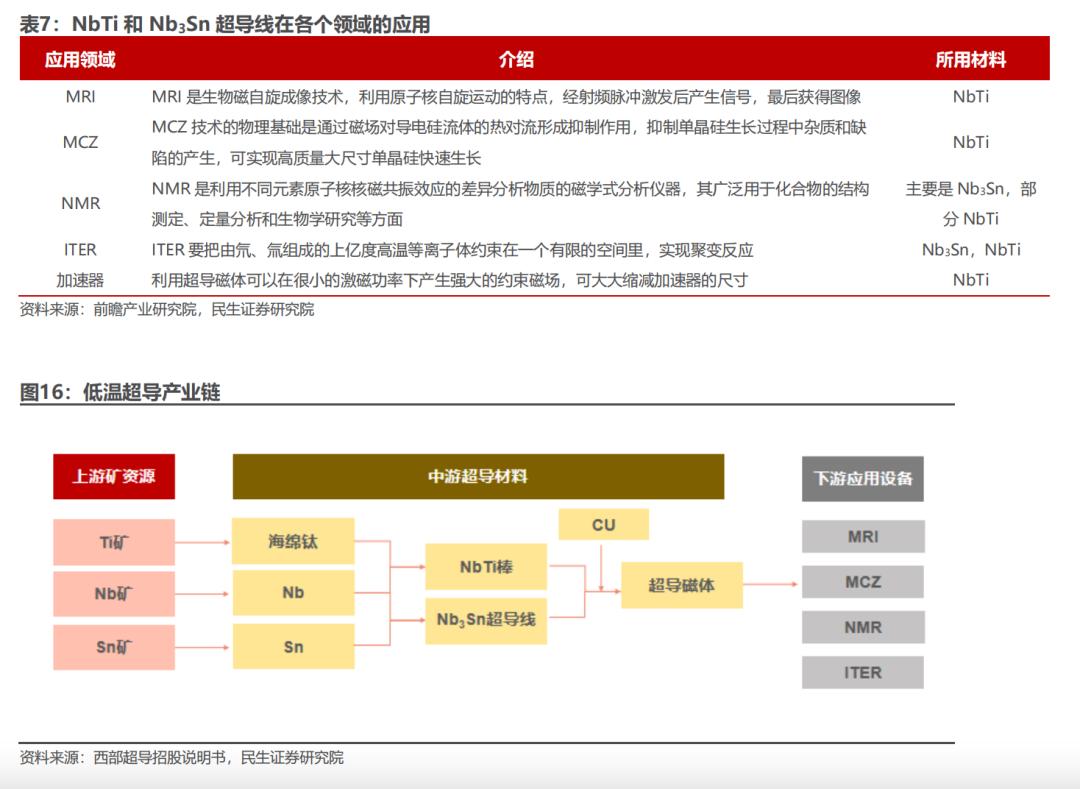
Task: Click the NMR description starting 'NMR 是利用不同元素'
Action: coord(510,204)
